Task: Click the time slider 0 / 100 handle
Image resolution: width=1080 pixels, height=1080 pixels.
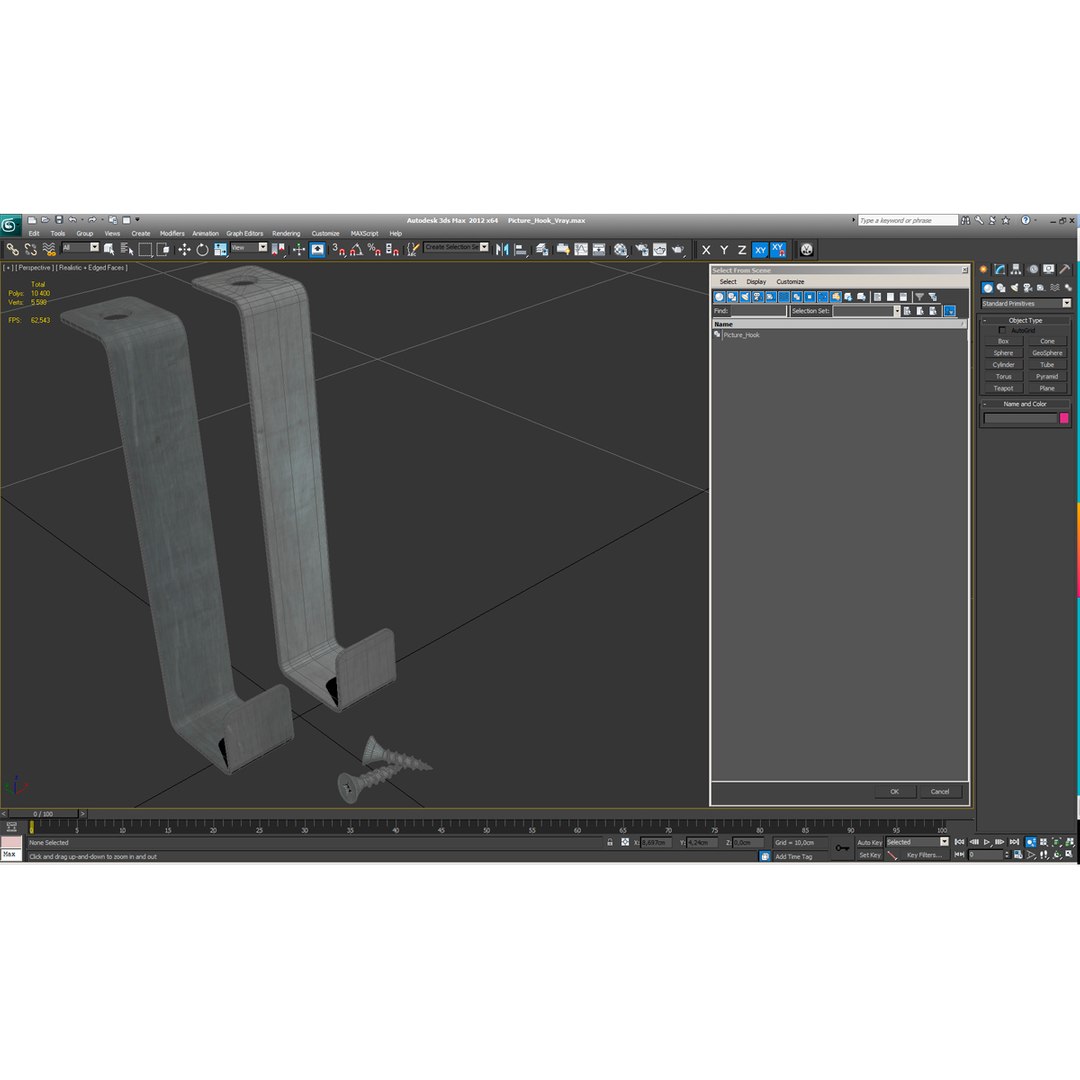Action: point(43,814)
